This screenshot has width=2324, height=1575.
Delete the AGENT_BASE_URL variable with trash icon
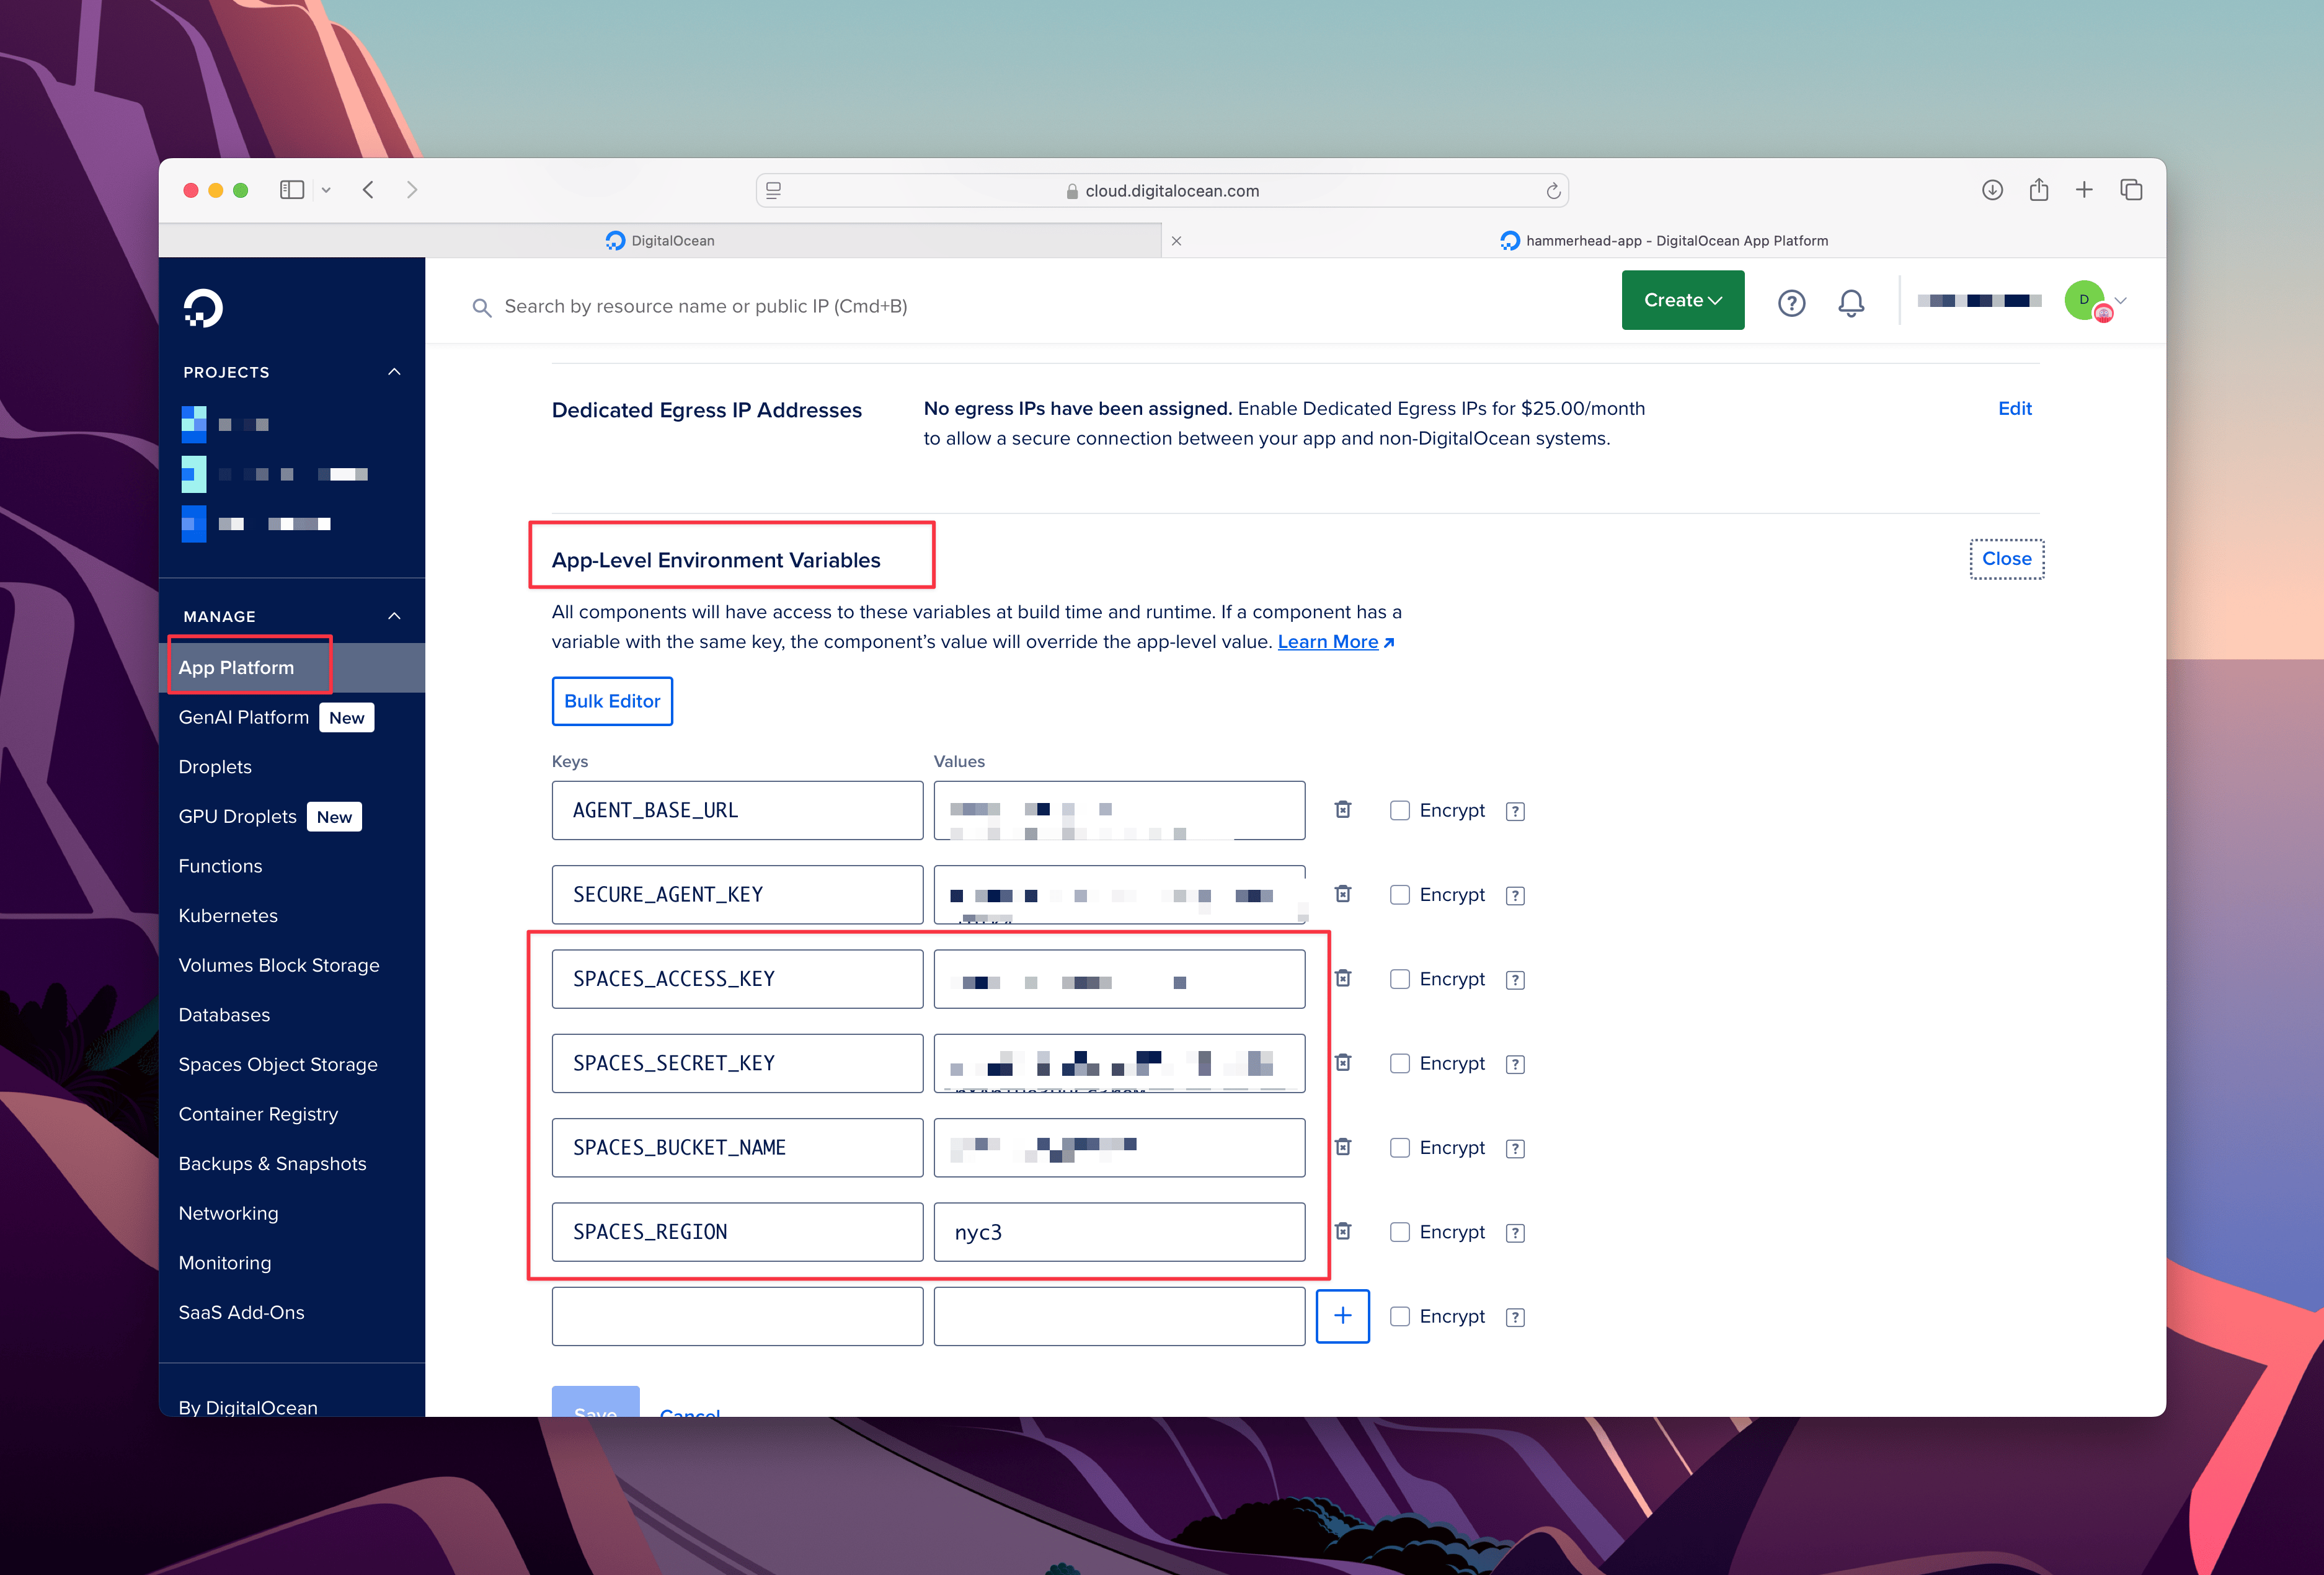click(x=1343, y=809)
